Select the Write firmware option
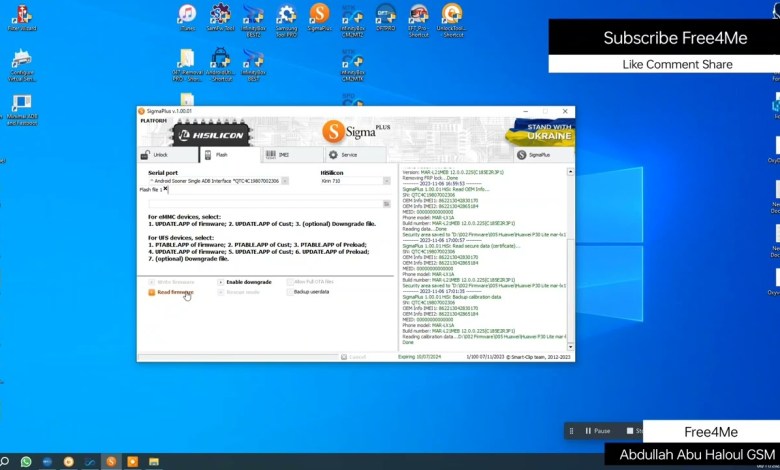The width and height of the screenshot is (780, 470). pyautogui.click(x=171, y=282)
